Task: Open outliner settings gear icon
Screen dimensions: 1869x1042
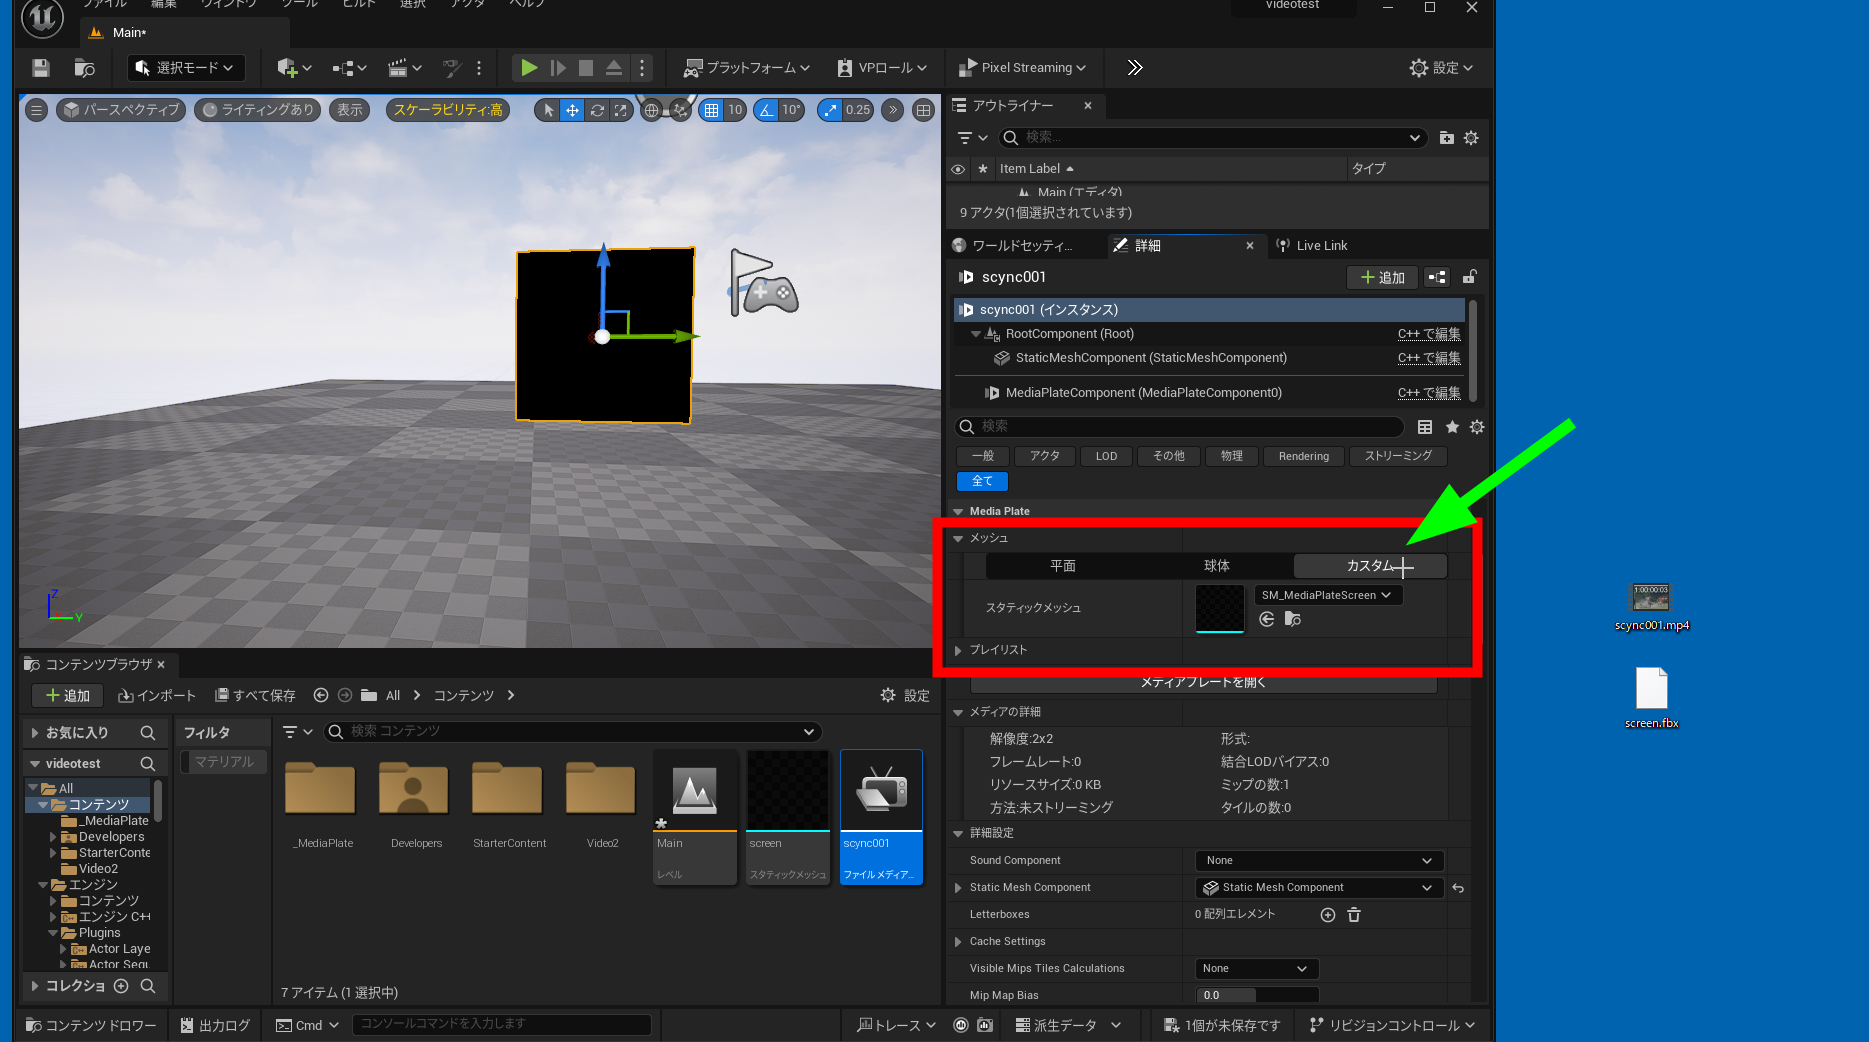Action: (x=1471, y=138)
